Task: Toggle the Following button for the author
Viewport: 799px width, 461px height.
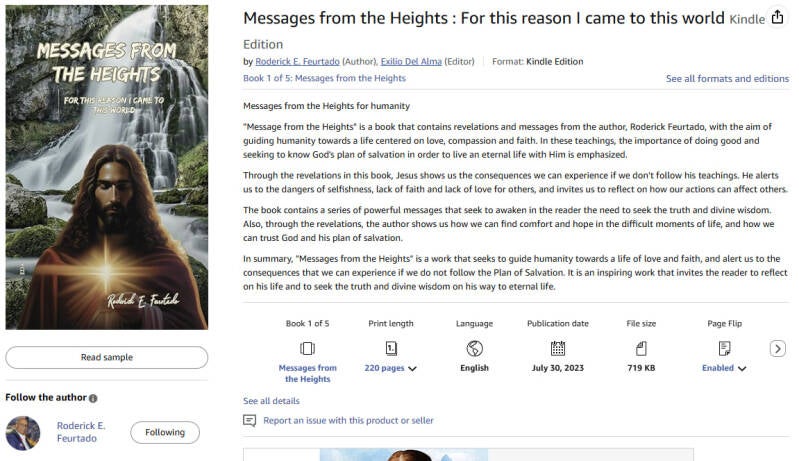Action: coord(165,433)
